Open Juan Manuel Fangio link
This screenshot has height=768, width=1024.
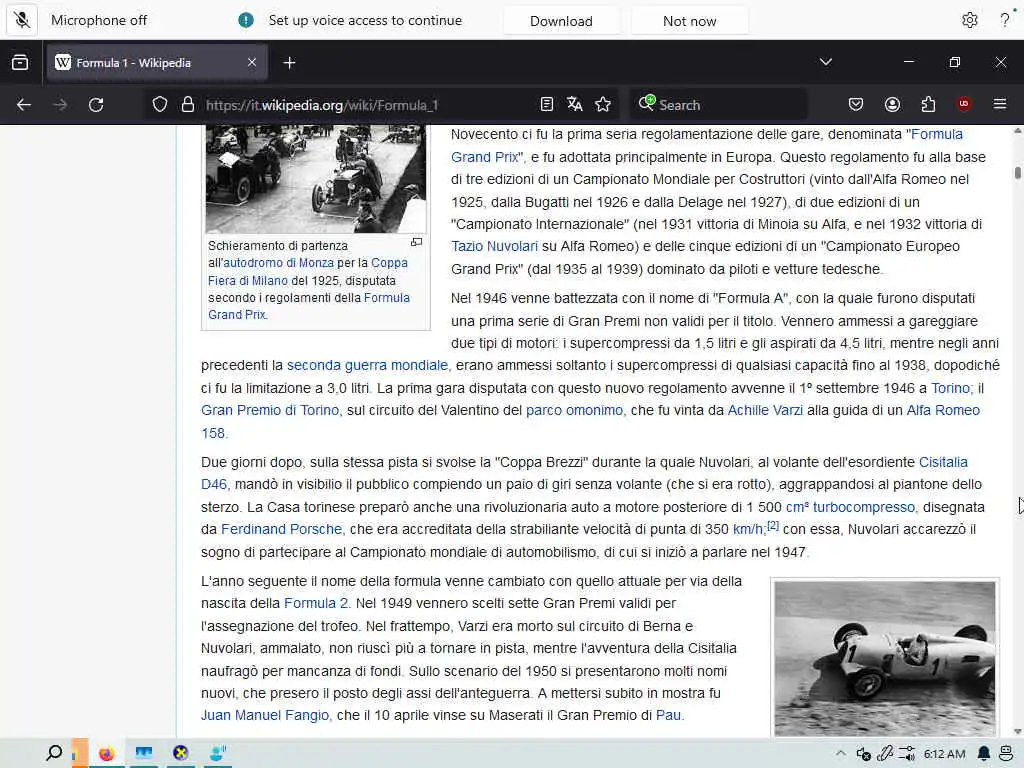pos(264,715)
